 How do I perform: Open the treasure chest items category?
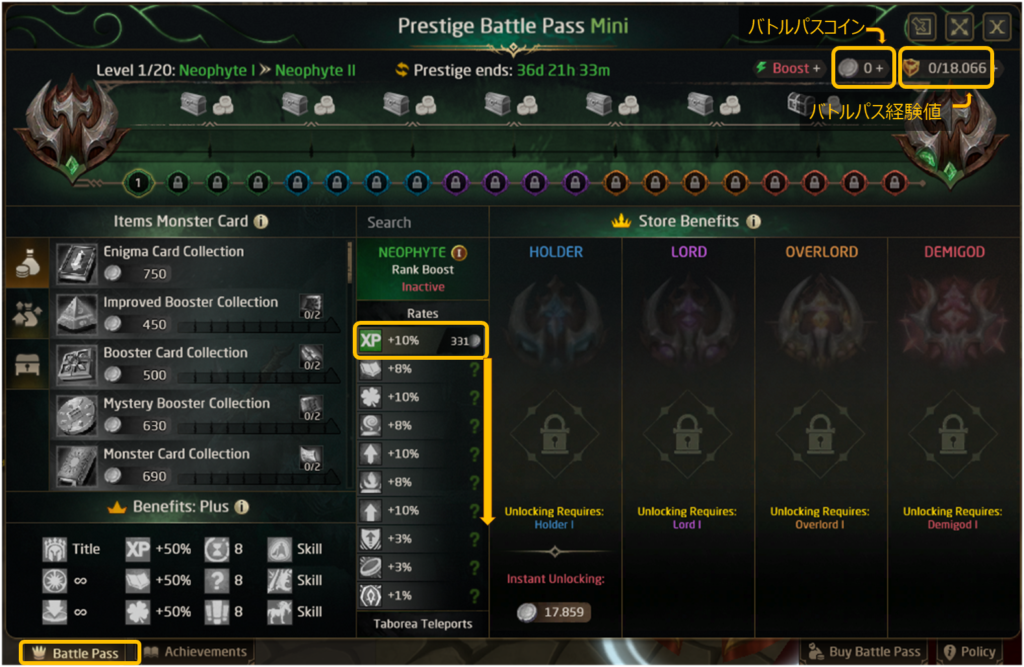pos(24,365)
